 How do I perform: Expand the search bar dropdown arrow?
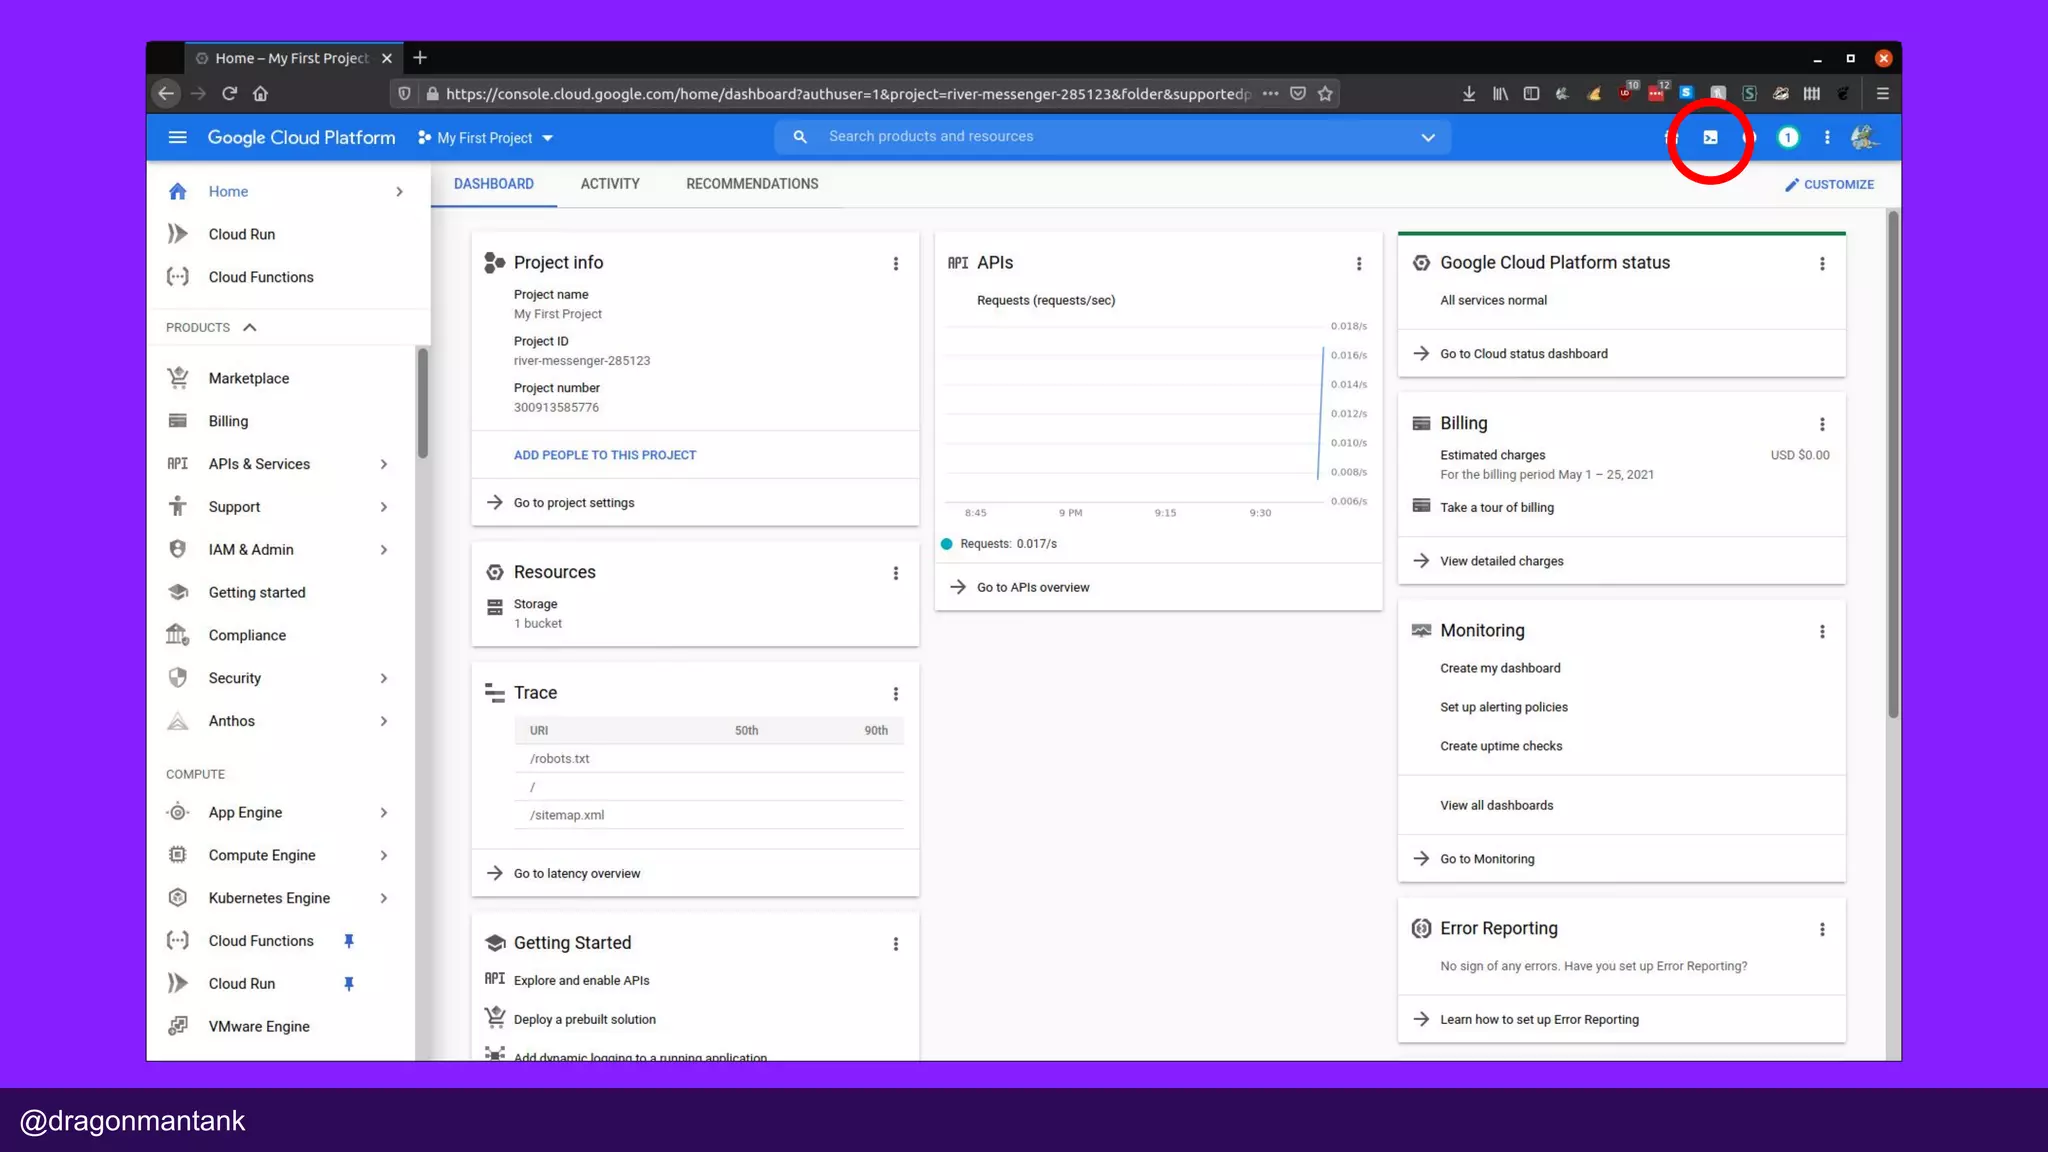[1427, 138]
